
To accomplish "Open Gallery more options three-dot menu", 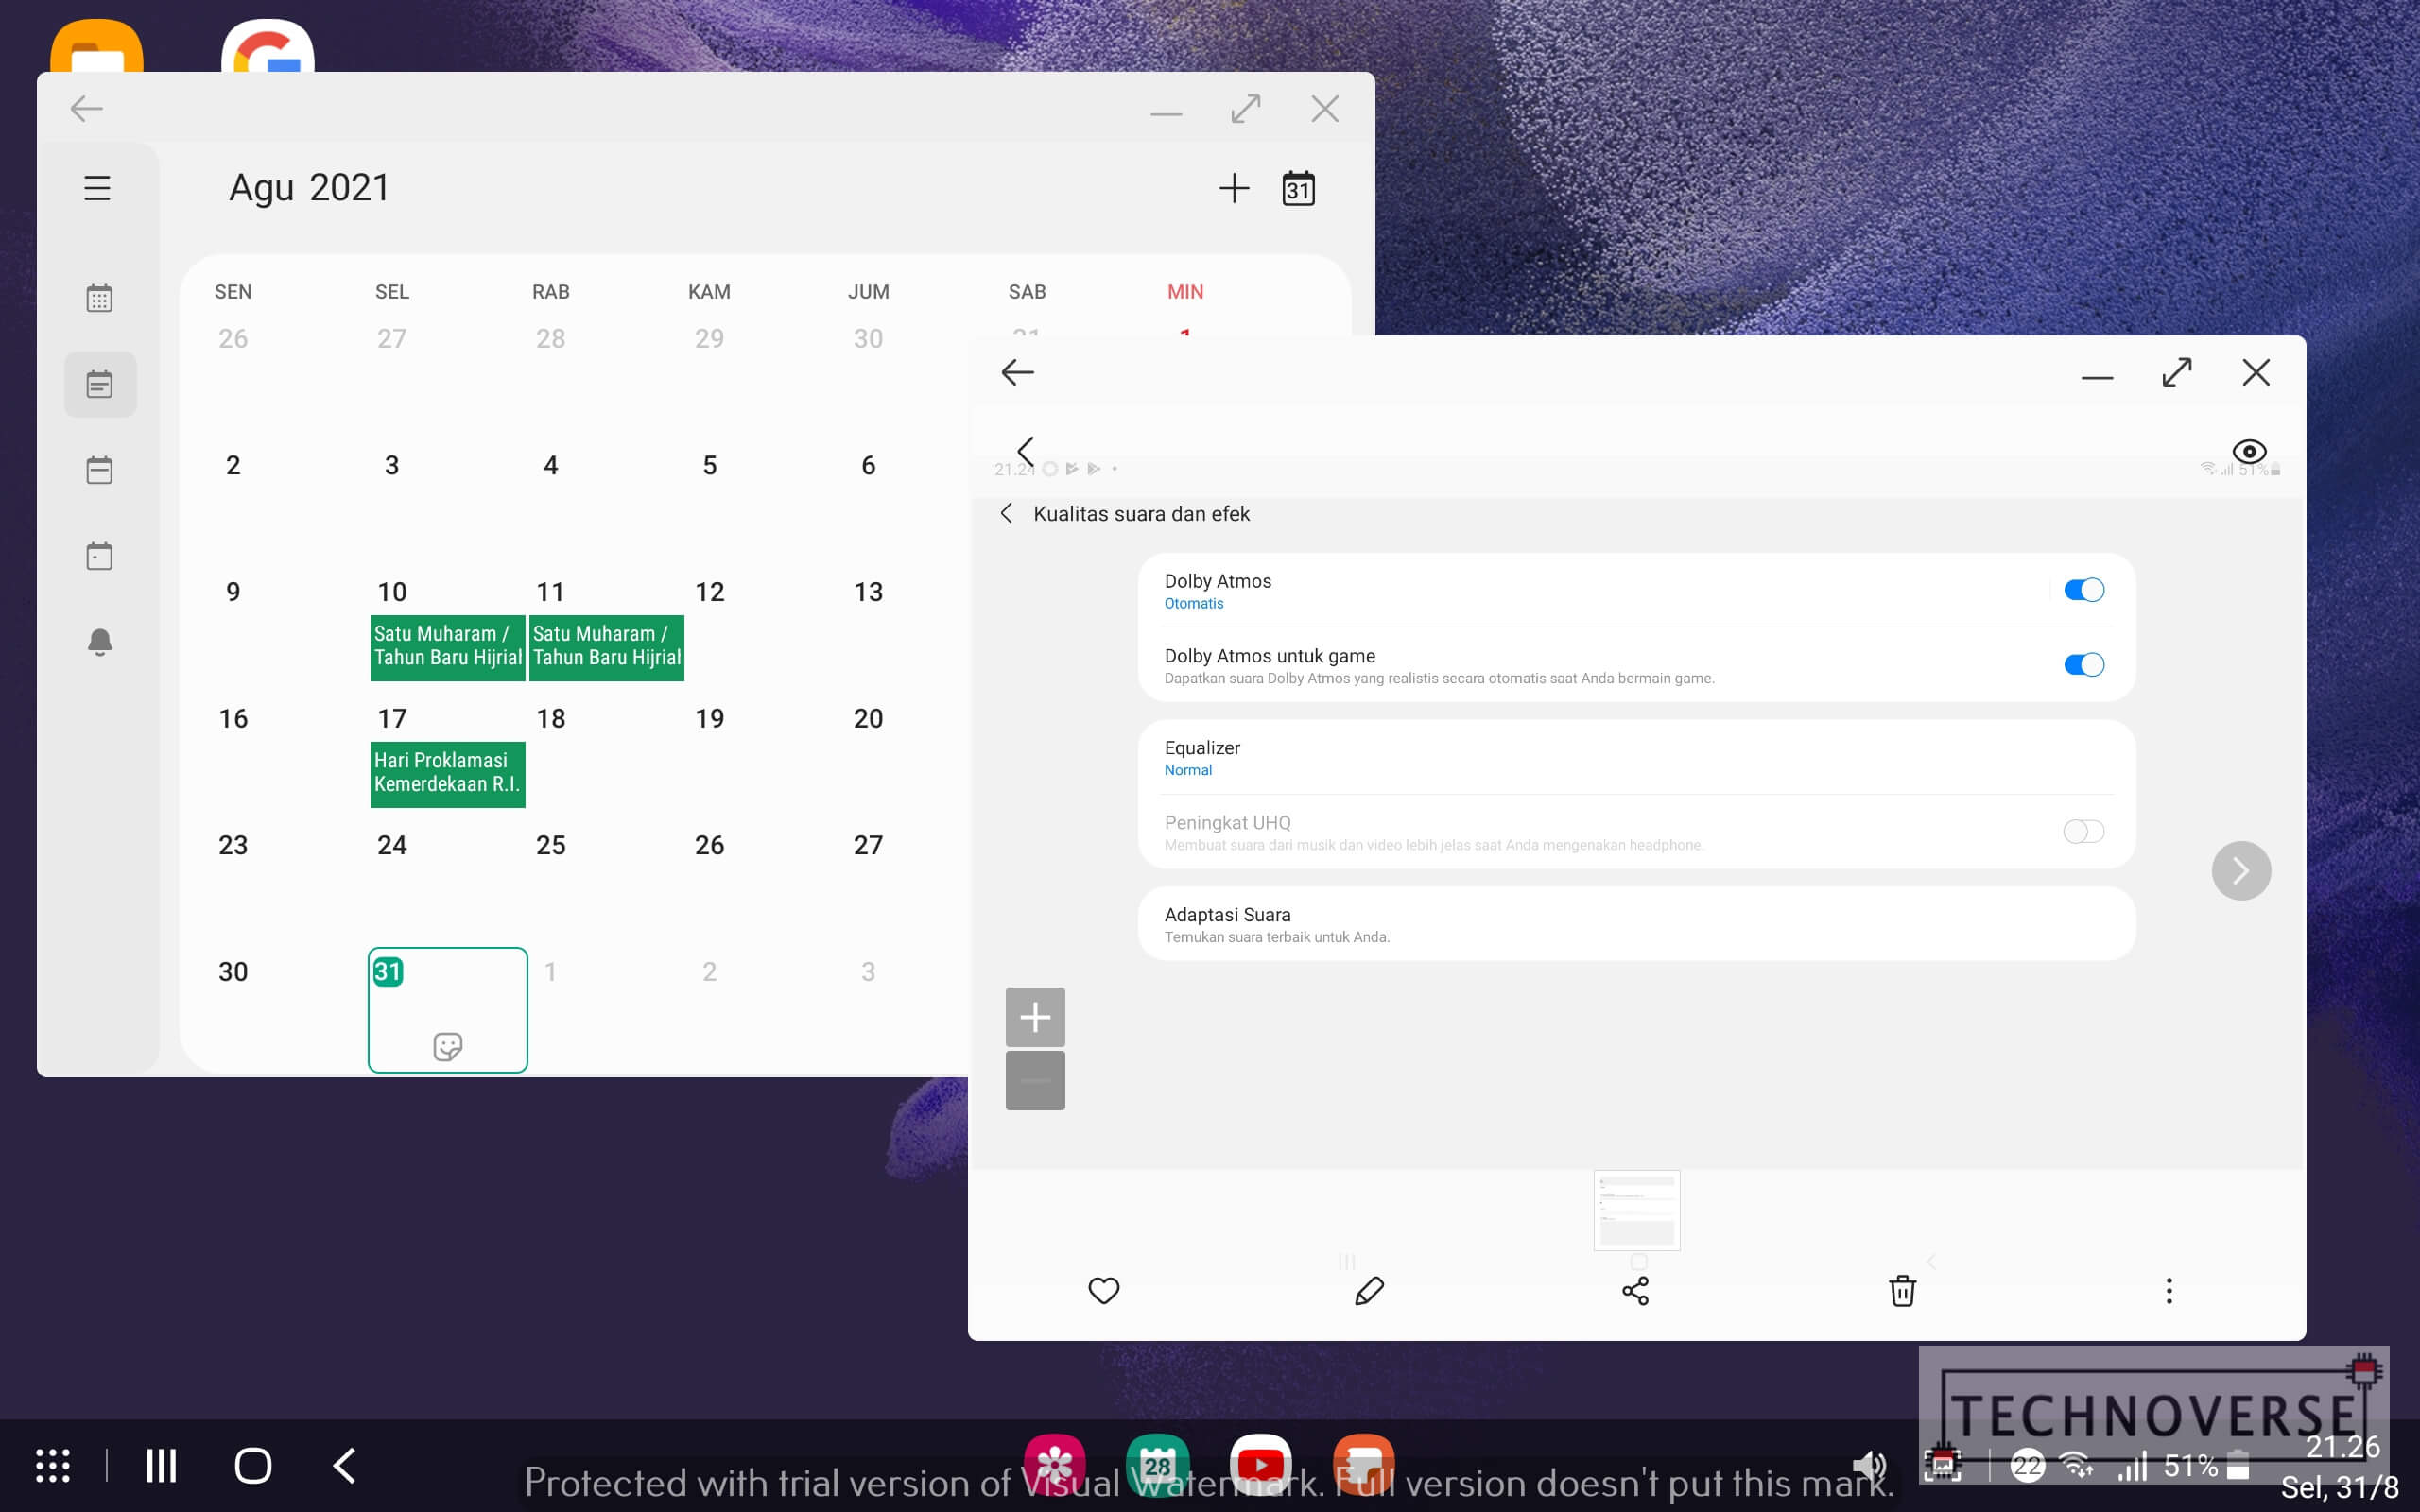I will 2168,1290.
